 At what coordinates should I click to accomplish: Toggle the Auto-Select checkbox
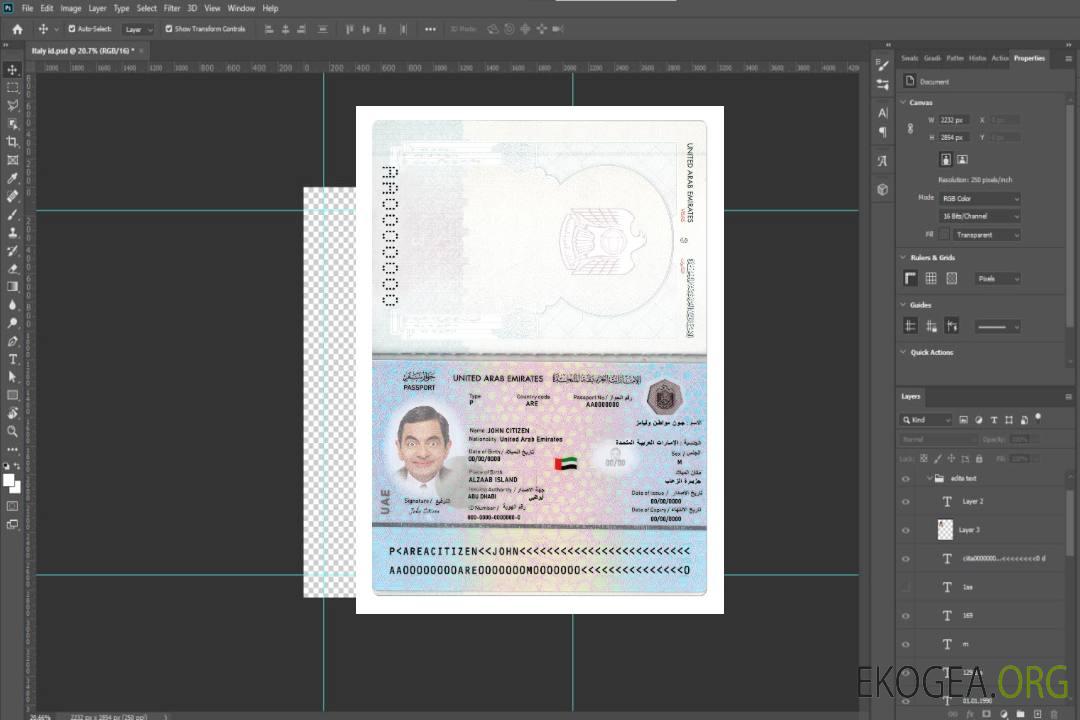72,29
